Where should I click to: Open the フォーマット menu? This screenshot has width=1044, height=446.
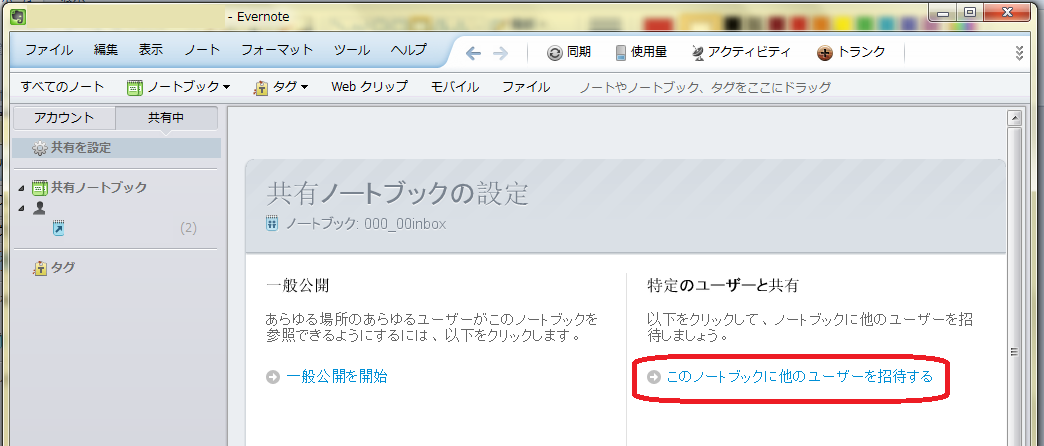pyautogui.click(x=277, y=50)
